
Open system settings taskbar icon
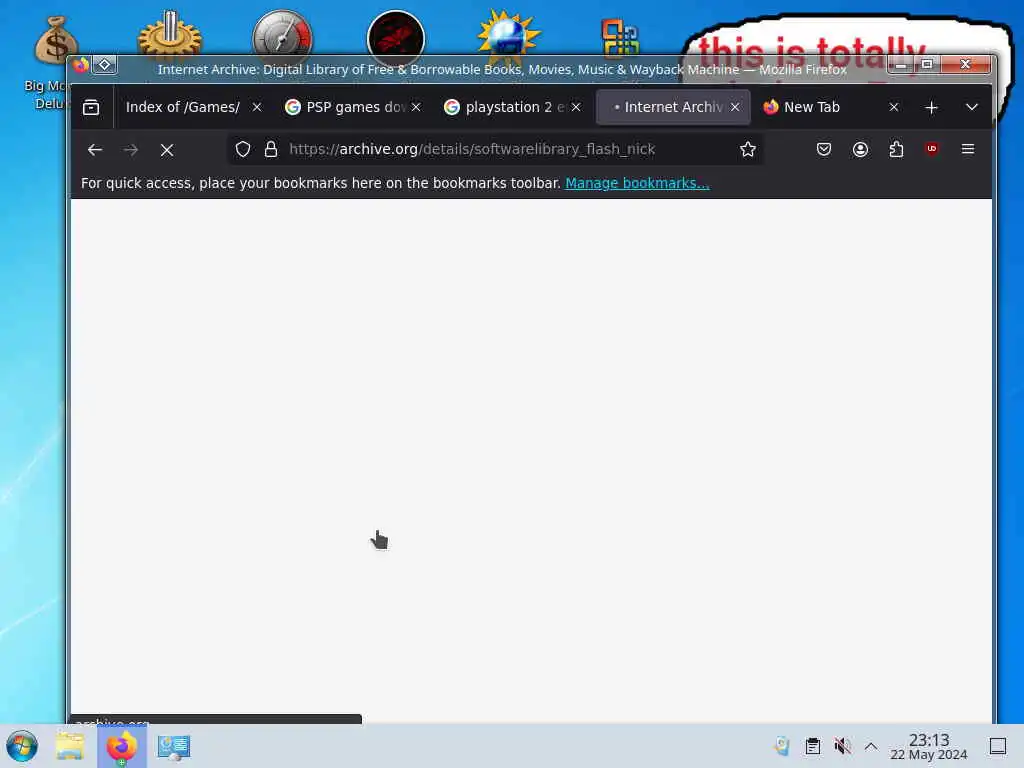(x=174, y=746)
